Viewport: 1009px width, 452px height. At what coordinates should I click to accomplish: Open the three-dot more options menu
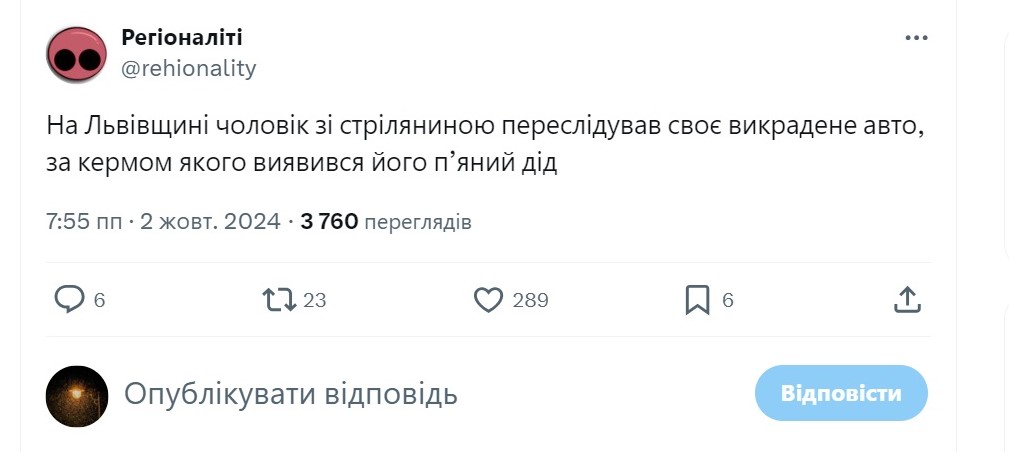pos(916,38)
